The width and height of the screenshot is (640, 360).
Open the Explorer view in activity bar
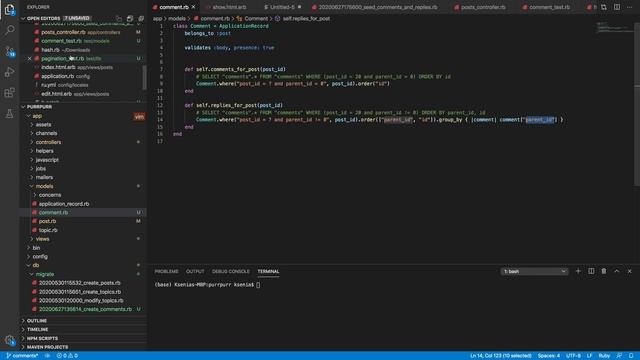(x=9, y=9)
